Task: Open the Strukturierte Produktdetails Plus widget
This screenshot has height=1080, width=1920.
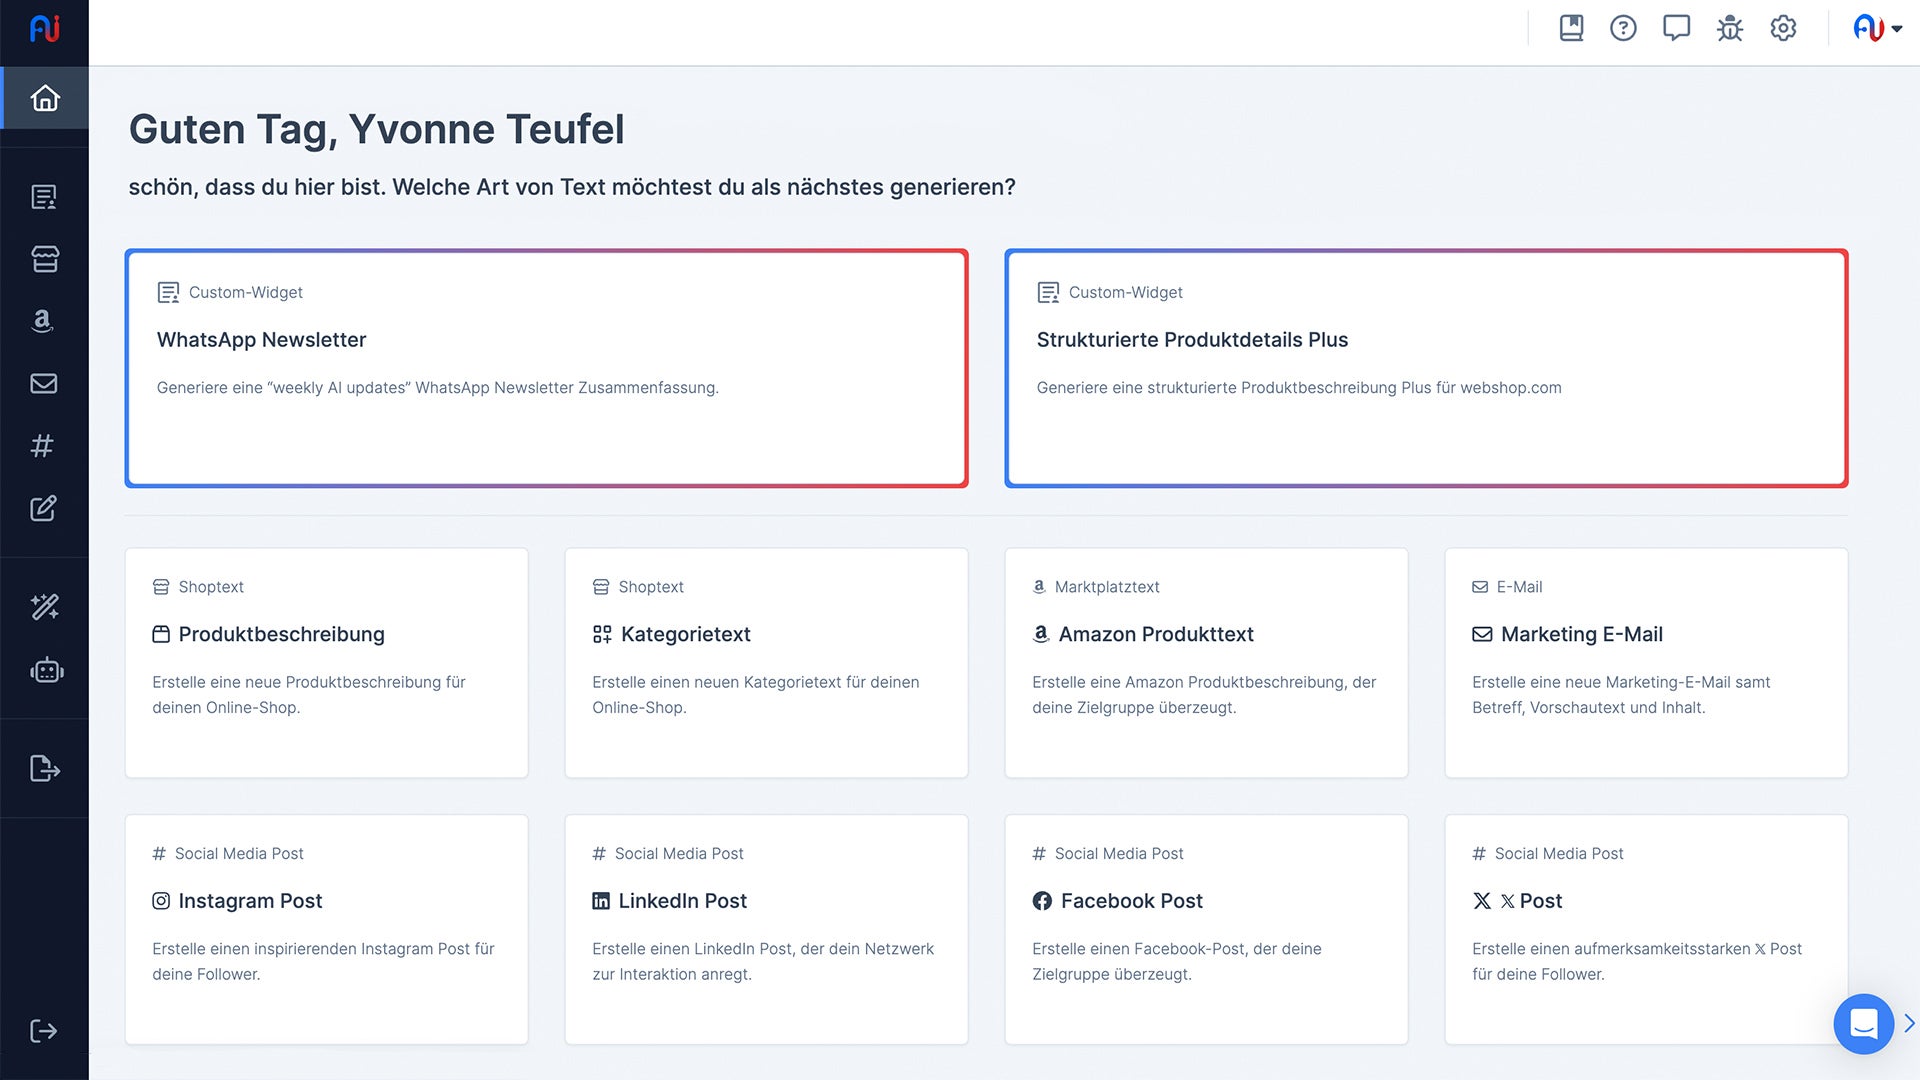Action: tap(1426, 368)
